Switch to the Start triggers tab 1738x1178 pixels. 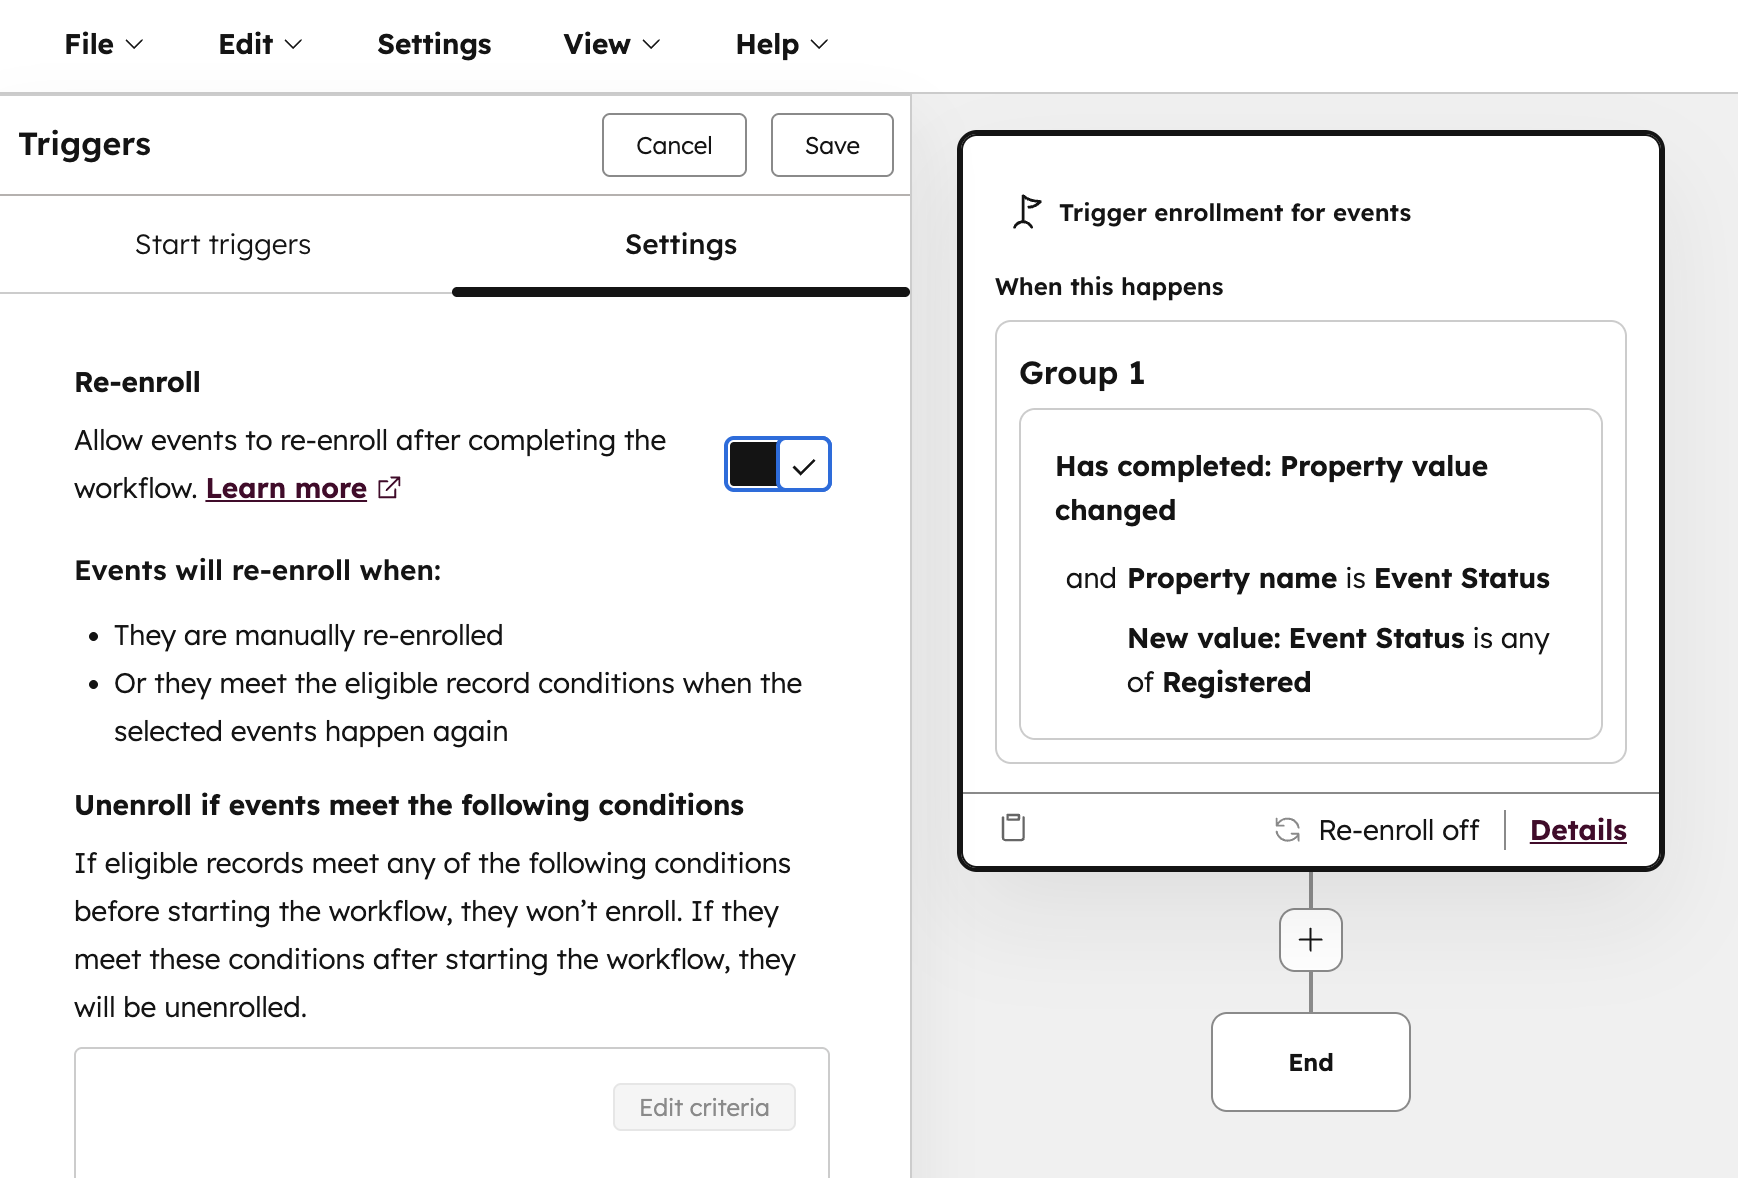tap(223, 245)
